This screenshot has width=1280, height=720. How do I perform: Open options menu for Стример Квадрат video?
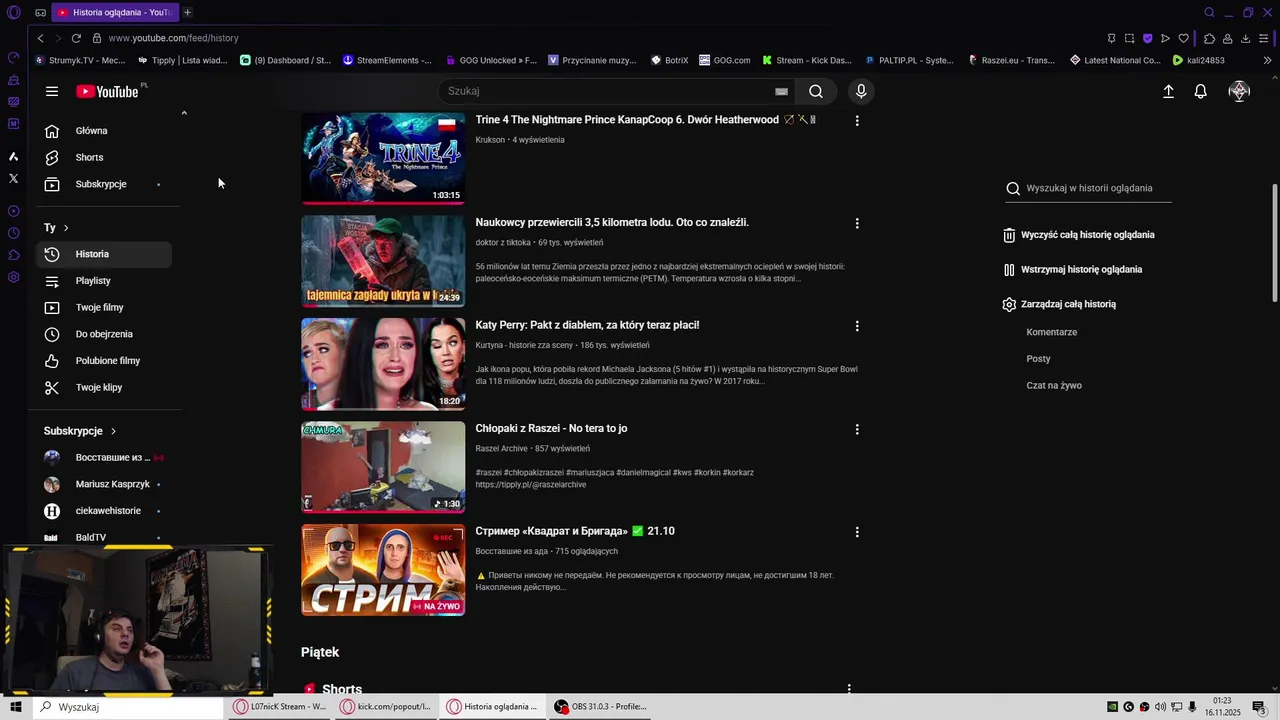856,532
